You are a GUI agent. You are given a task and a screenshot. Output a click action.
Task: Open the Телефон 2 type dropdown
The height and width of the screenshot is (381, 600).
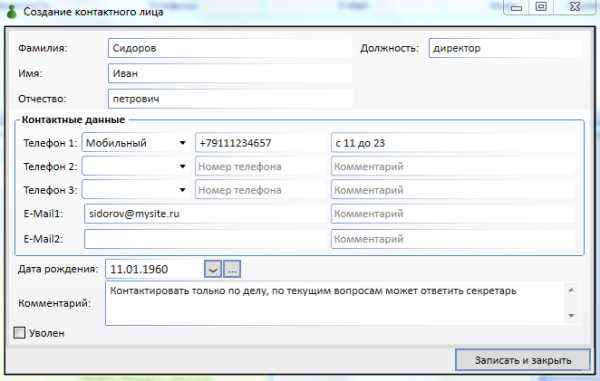pos(183,166)
